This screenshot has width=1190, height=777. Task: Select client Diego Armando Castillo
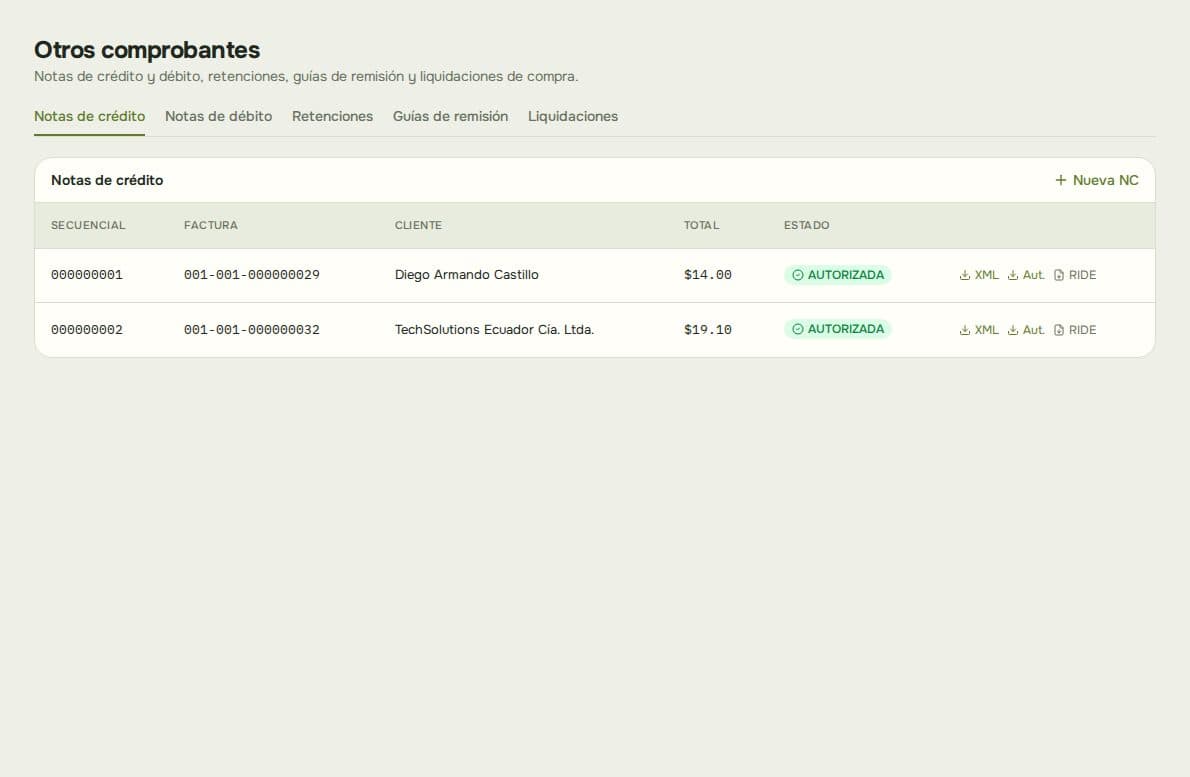[467, 275]
